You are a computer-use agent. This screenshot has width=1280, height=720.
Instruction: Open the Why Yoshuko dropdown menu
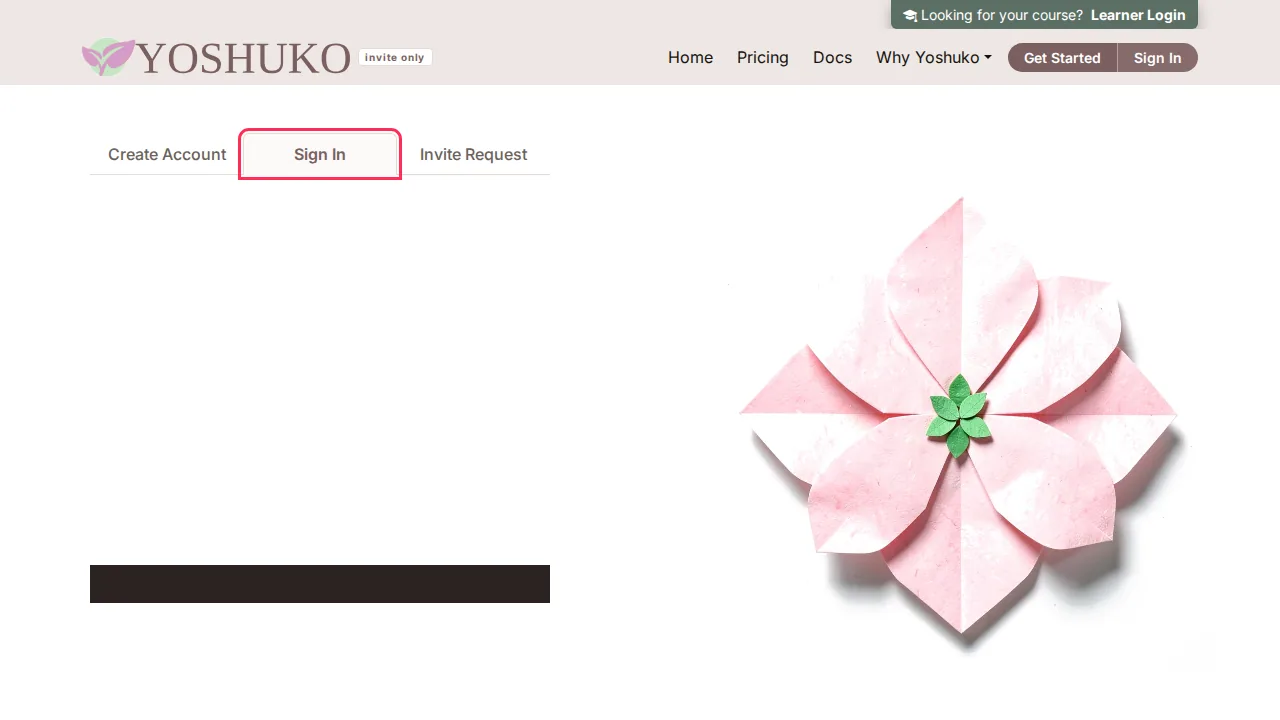click(x=933, y=57)
